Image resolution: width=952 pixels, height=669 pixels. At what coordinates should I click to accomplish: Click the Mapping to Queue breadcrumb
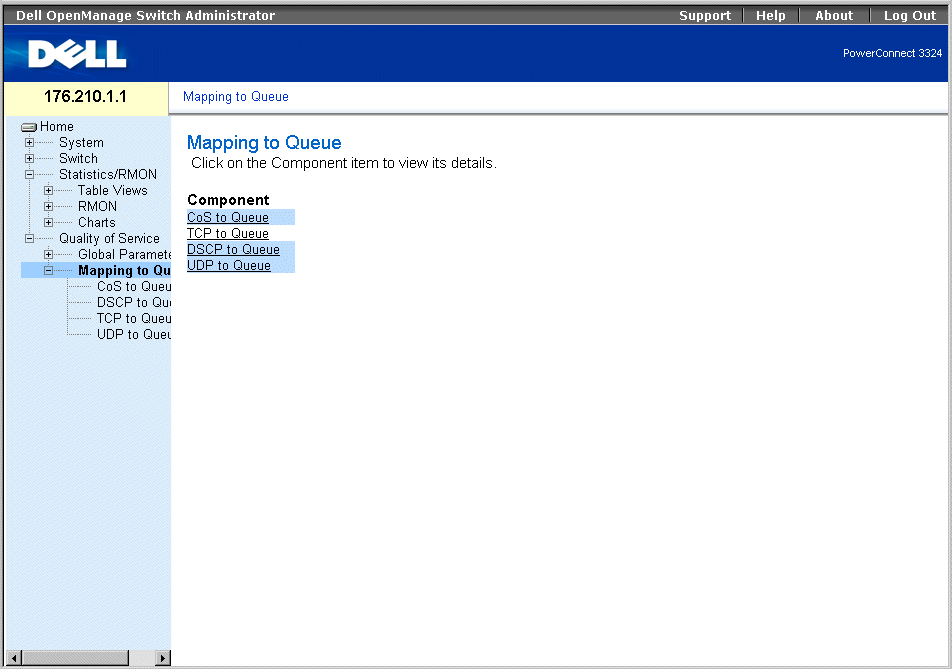click(236, 97)
